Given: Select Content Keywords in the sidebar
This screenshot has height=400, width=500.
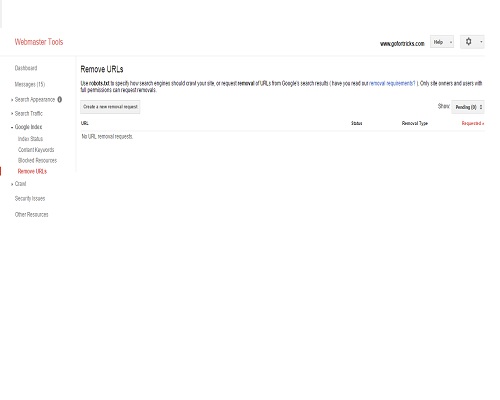Looking at the screenshot, I should (x=36, y=150).
